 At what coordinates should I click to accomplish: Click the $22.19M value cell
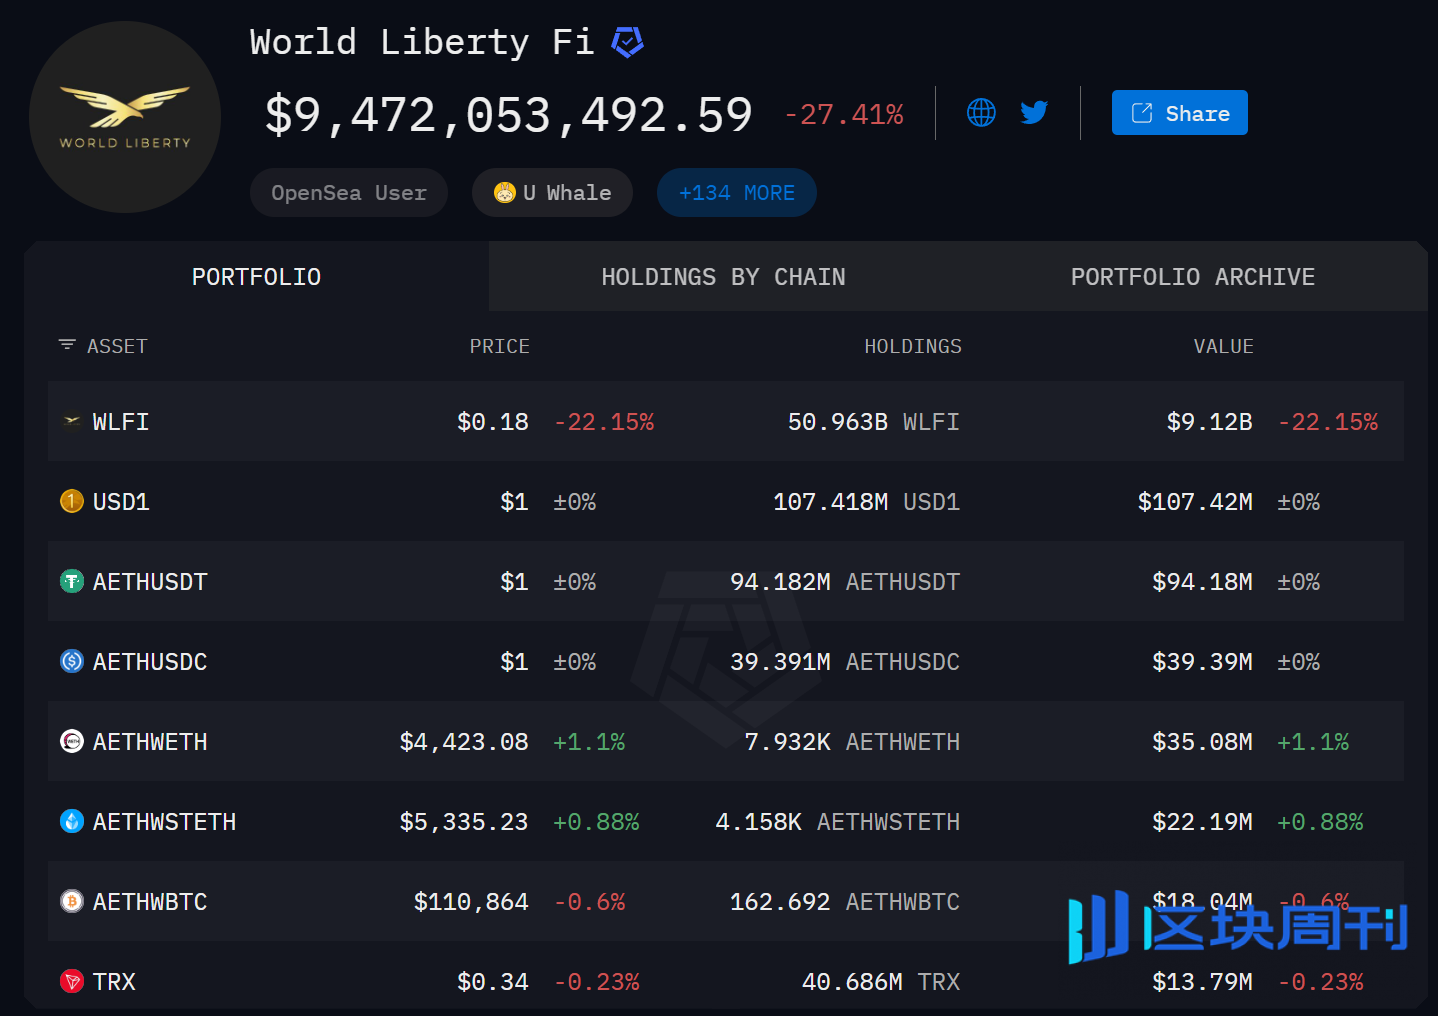pos(1202,822)
